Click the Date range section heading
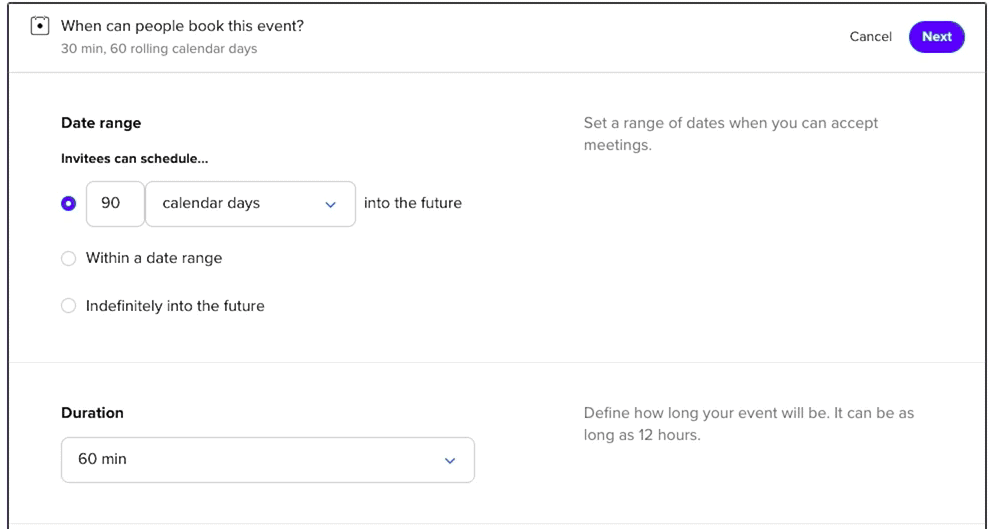 101,123
